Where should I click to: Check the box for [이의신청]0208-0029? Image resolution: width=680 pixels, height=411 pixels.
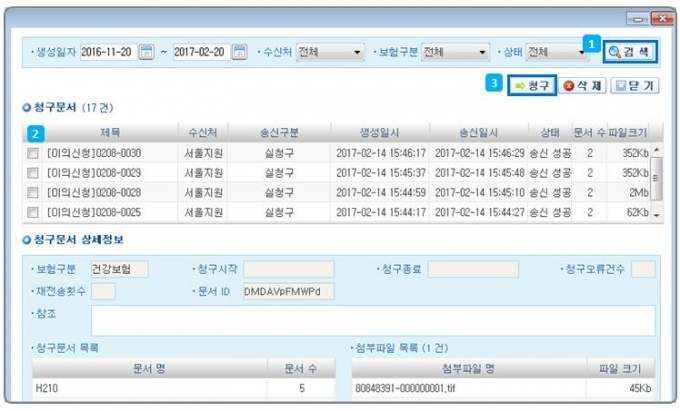[34, 172]
